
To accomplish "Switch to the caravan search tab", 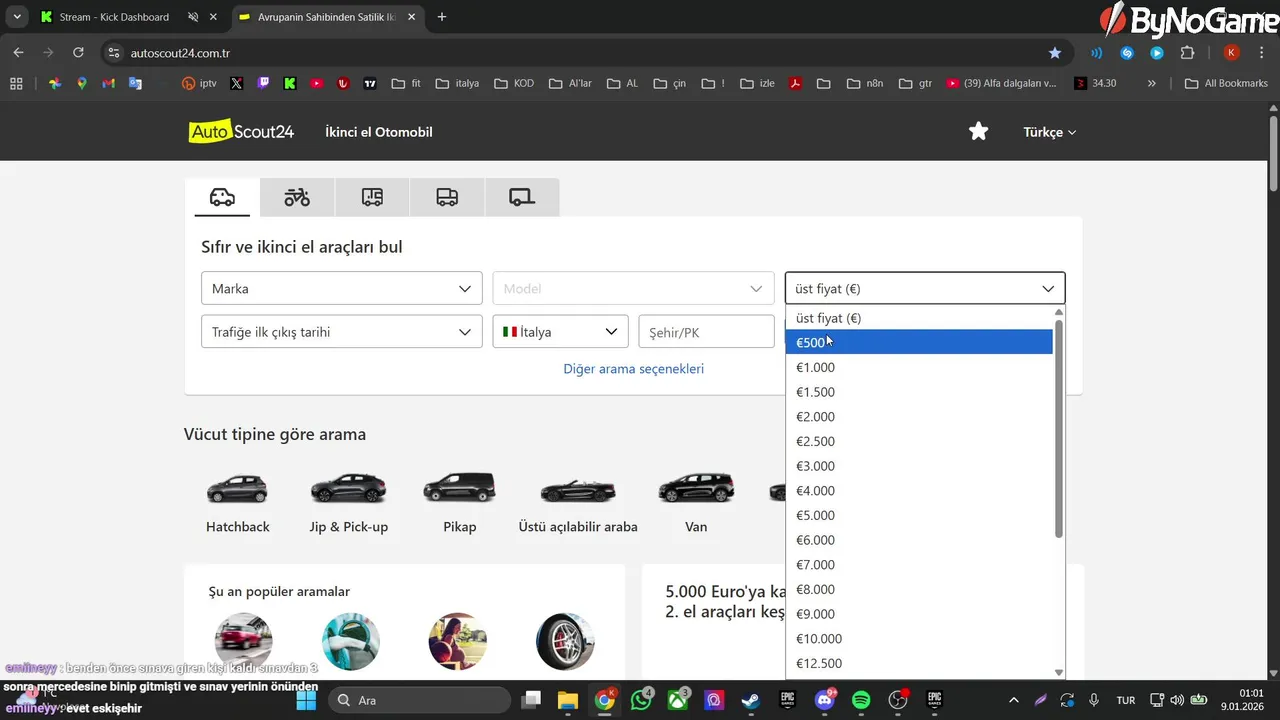I will (372, 197).
